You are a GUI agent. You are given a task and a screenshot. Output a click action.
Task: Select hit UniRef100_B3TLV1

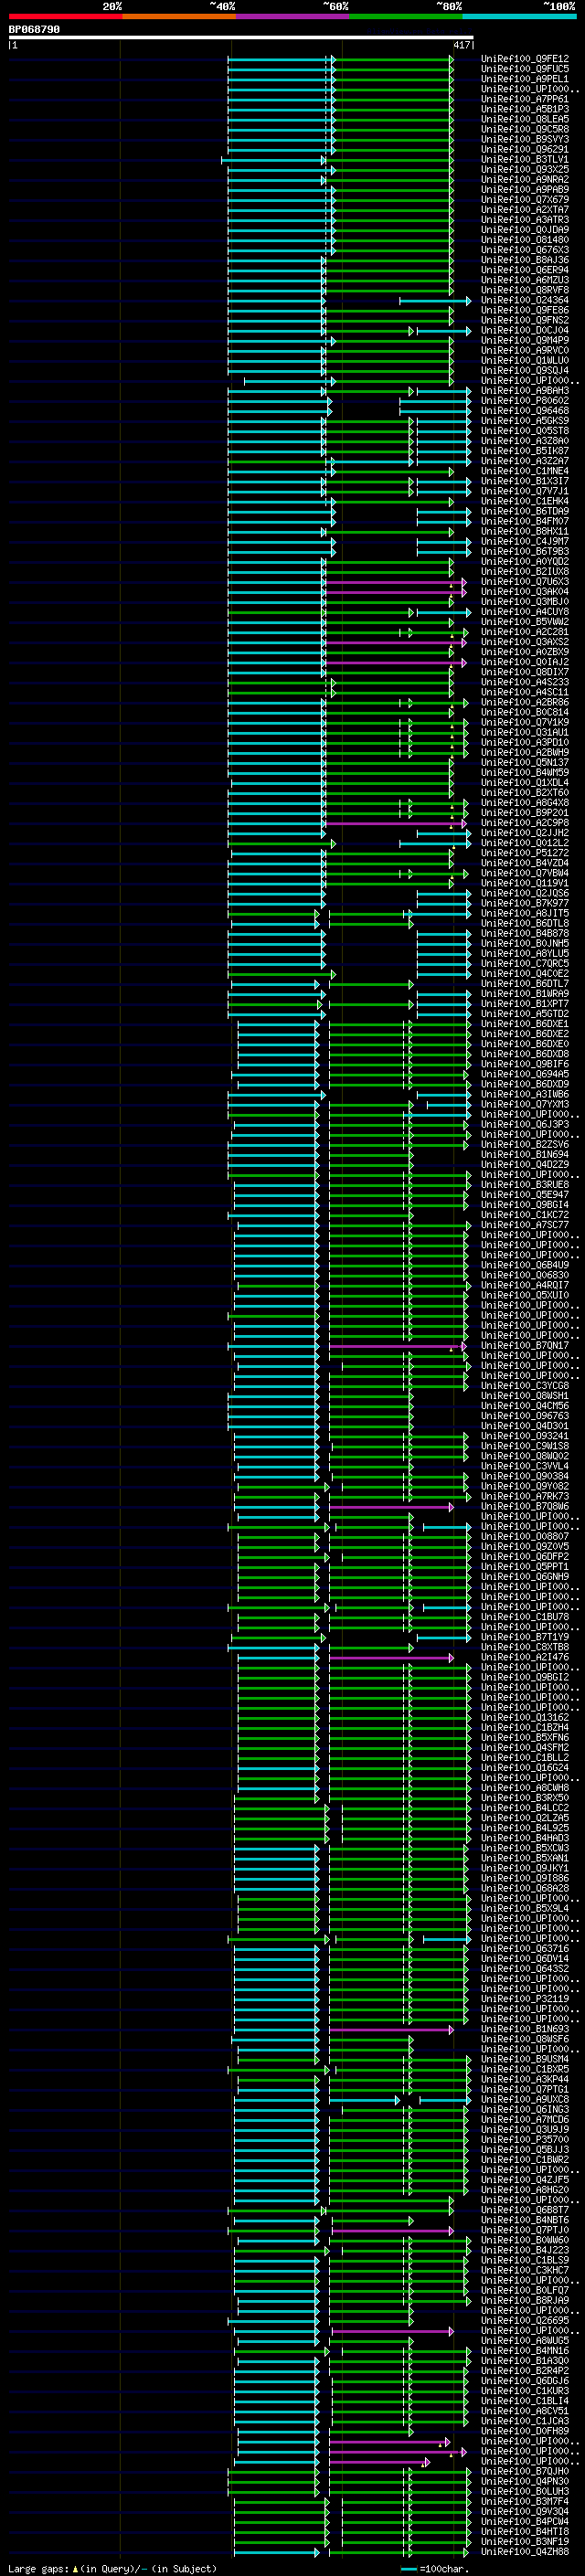pyautogui.click(x=525, y=159)
